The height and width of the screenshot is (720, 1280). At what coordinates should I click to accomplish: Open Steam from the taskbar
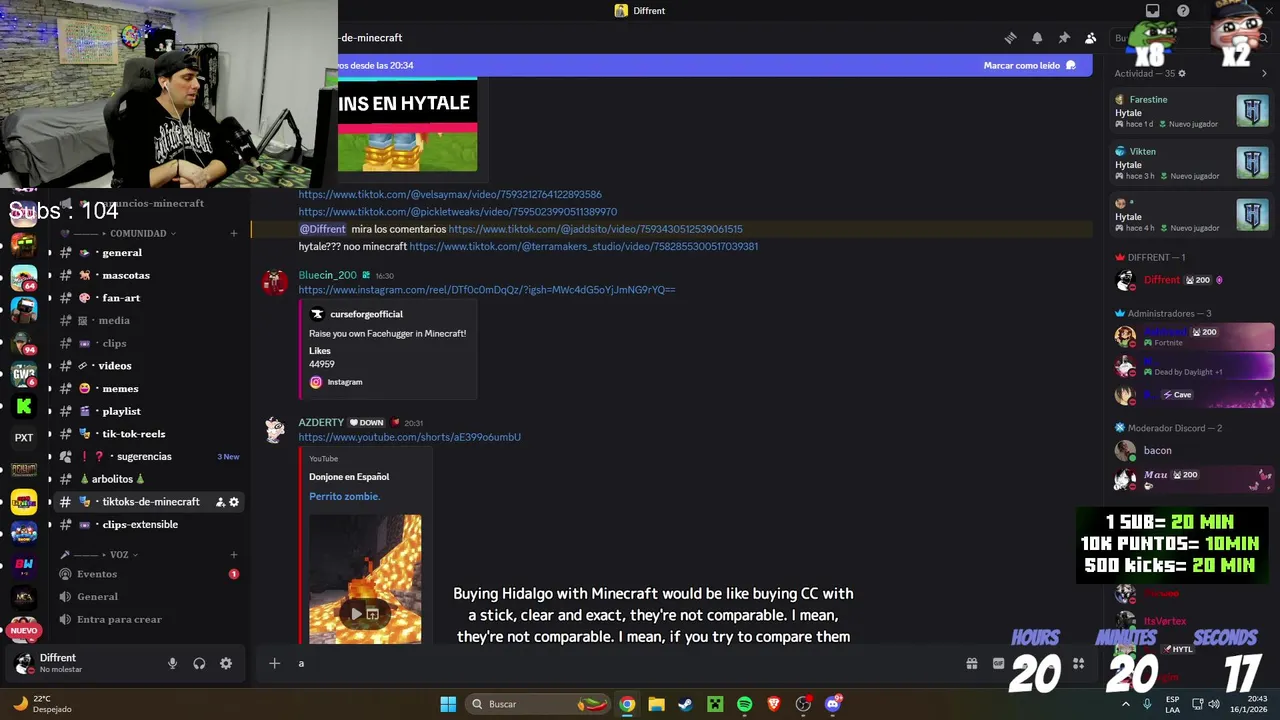685,704
